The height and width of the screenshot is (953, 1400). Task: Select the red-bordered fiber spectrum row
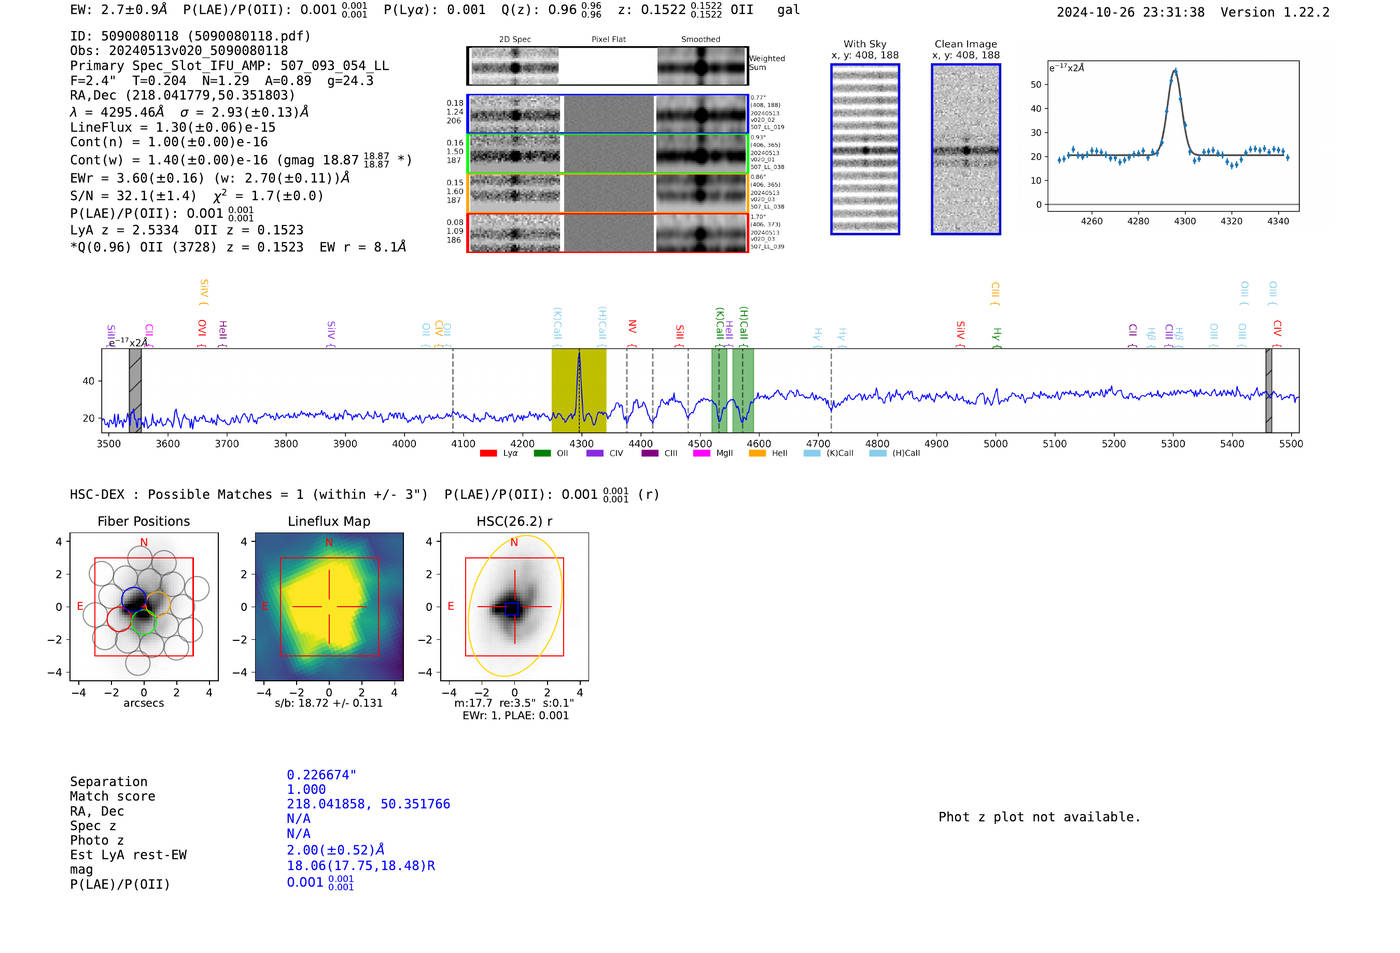(x=607, y=232)
